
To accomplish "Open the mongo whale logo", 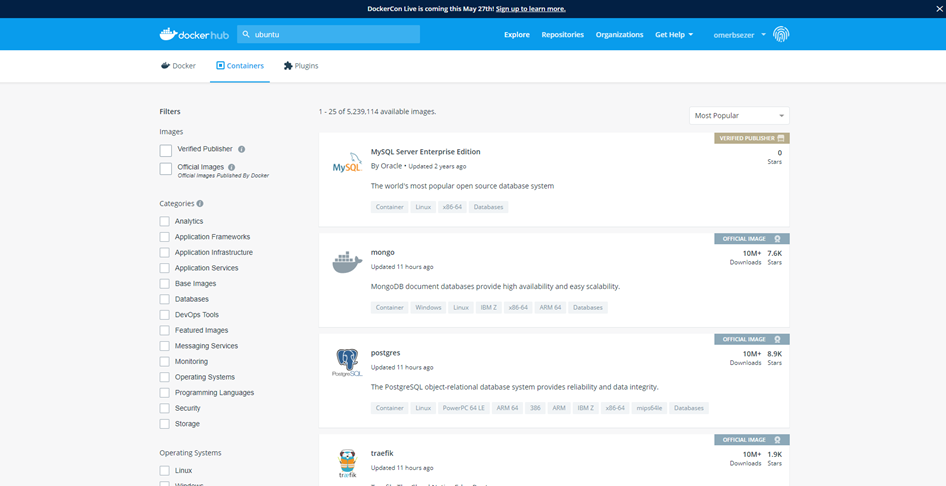I will tap(348, 264).
